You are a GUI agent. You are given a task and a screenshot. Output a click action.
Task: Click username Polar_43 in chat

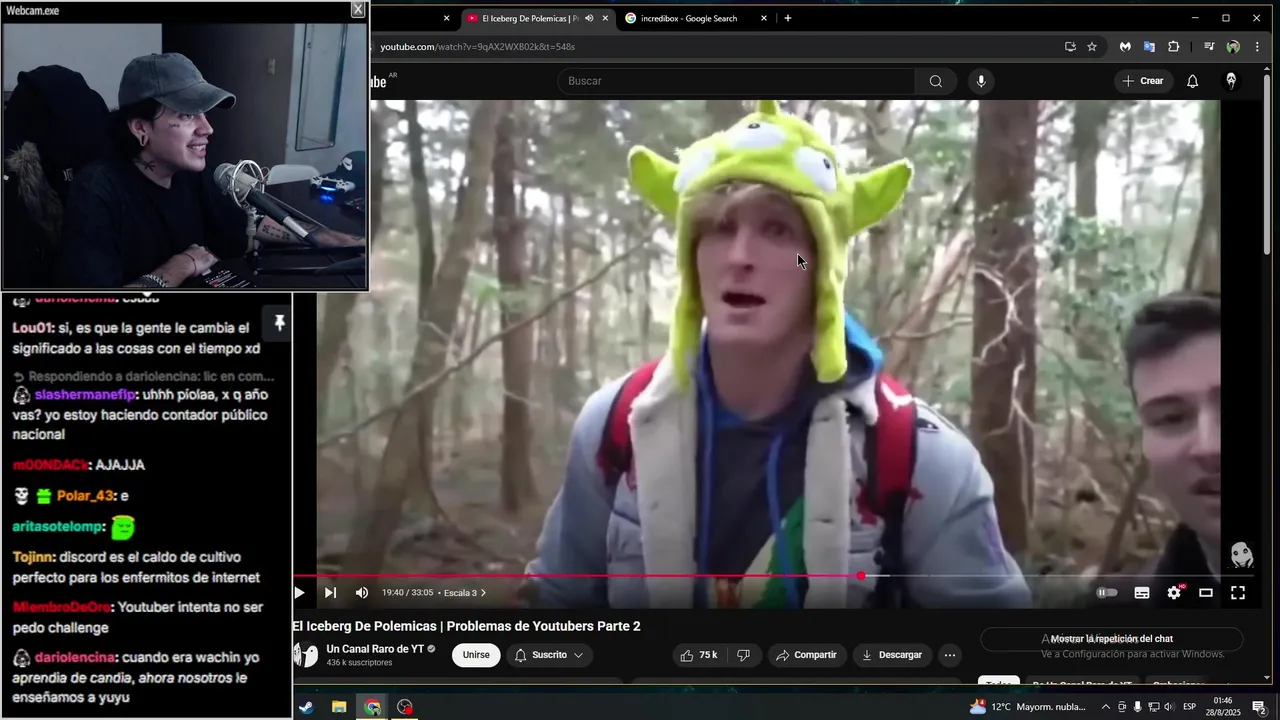pos(86,496)
